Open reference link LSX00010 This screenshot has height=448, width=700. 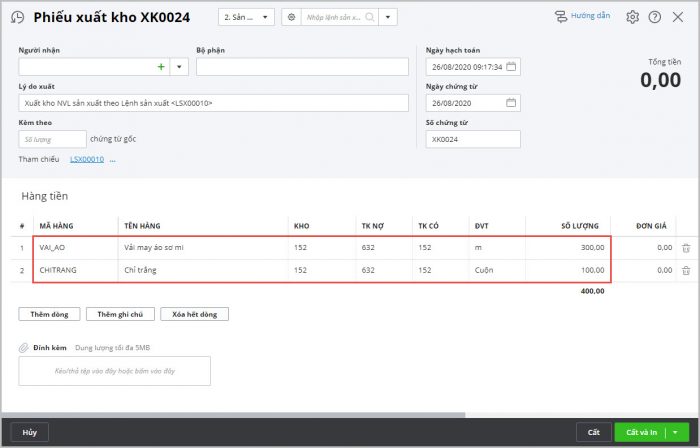coord(86,159)
